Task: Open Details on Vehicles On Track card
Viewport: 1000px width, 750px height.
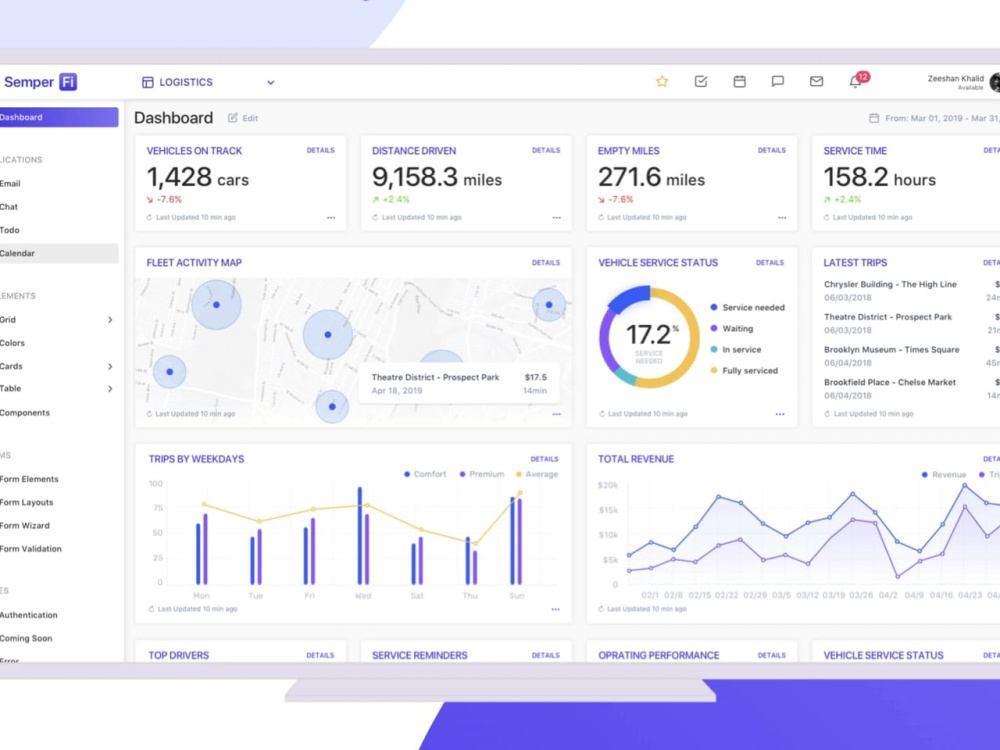Action: click(x=320, y=151)
